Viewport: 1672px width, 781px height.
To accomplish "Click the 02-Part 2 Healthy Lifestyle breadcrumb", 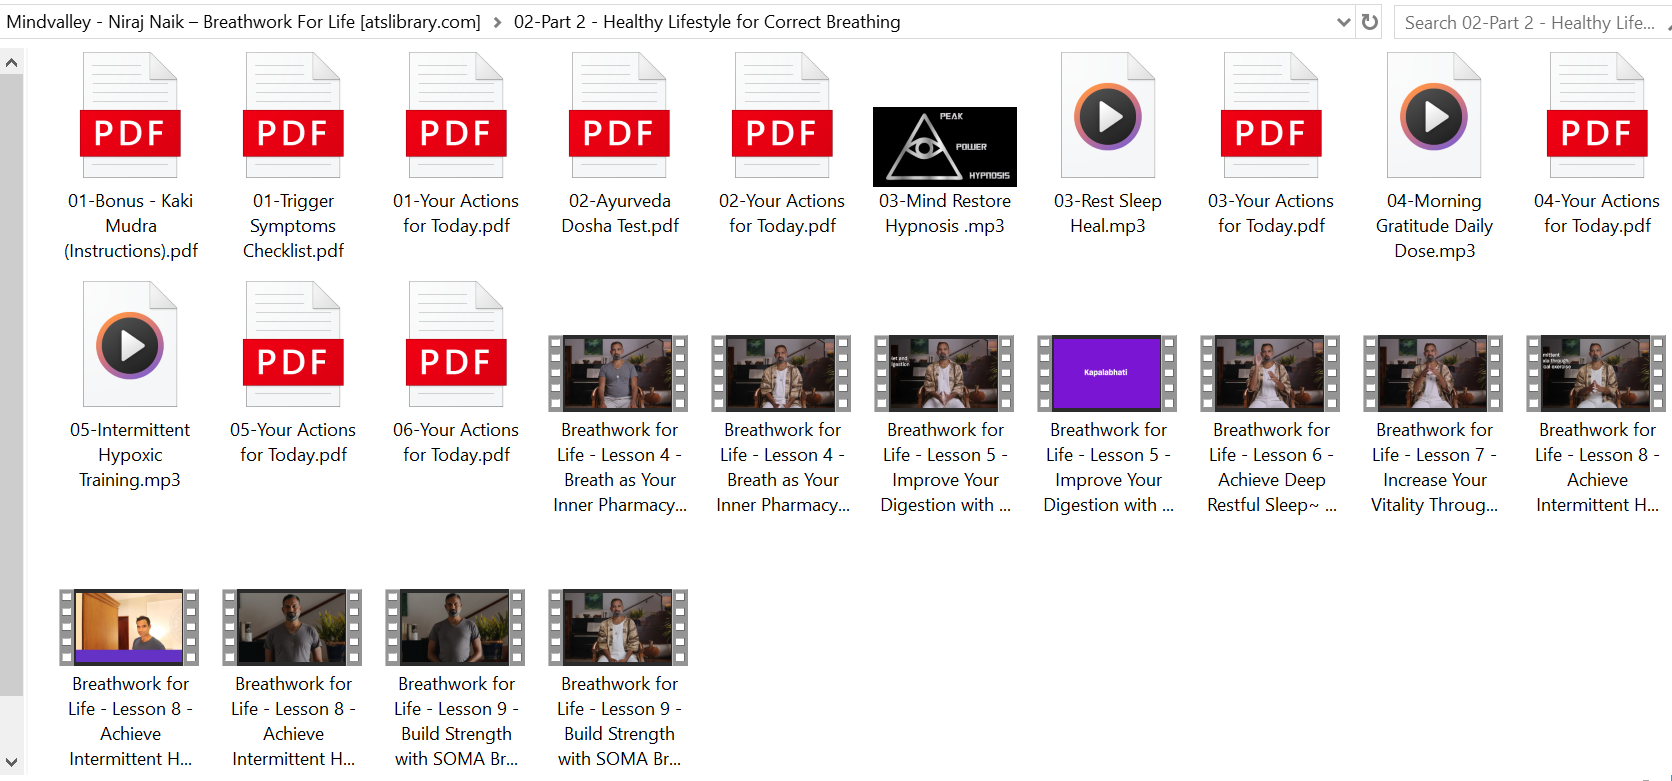I will tap(706, 22).
